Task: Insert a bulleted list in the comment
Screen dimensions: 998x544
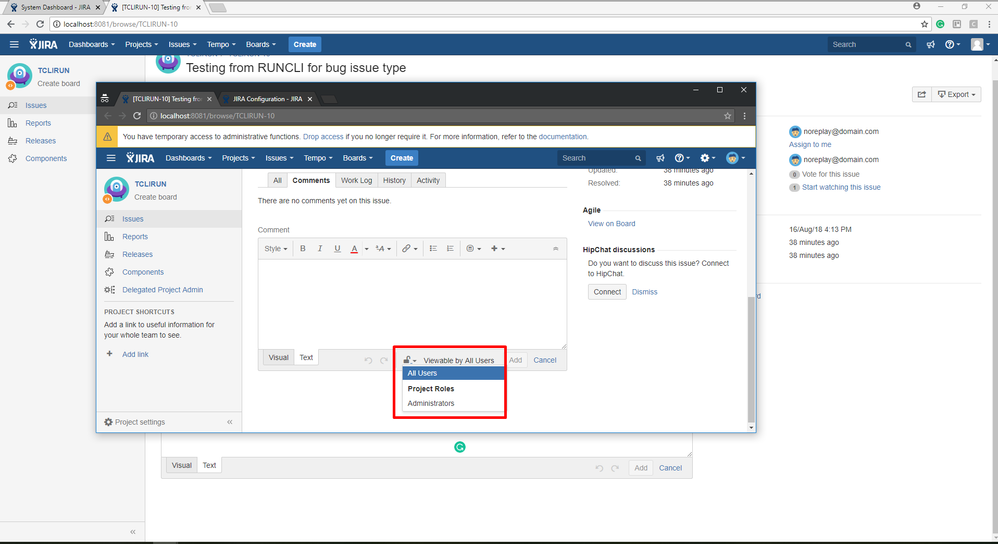Action: pos(433,249)
